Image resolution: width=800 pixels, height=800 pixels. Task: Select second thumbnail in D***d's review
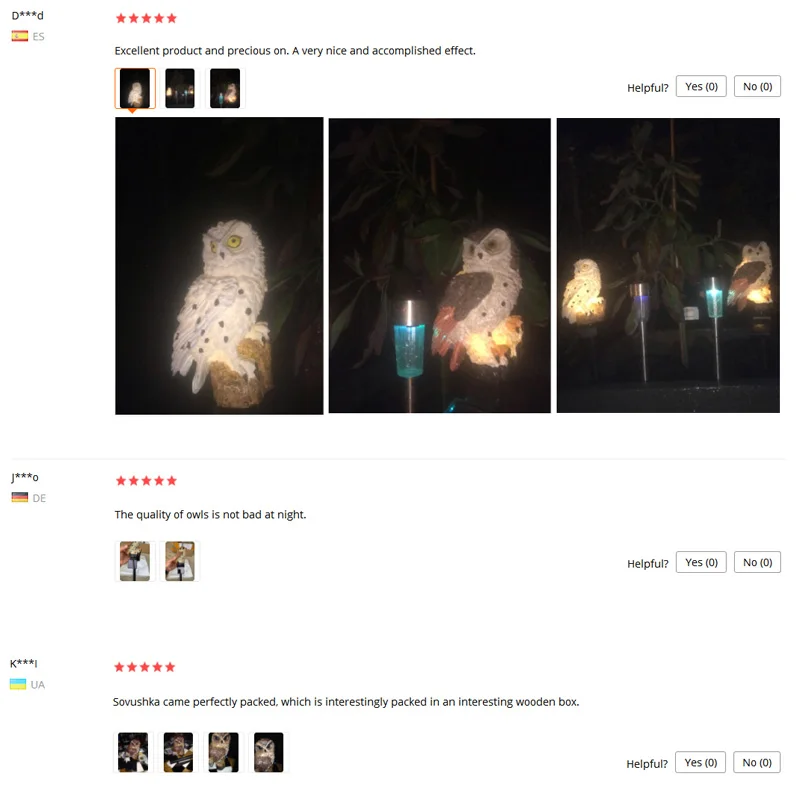180,88
